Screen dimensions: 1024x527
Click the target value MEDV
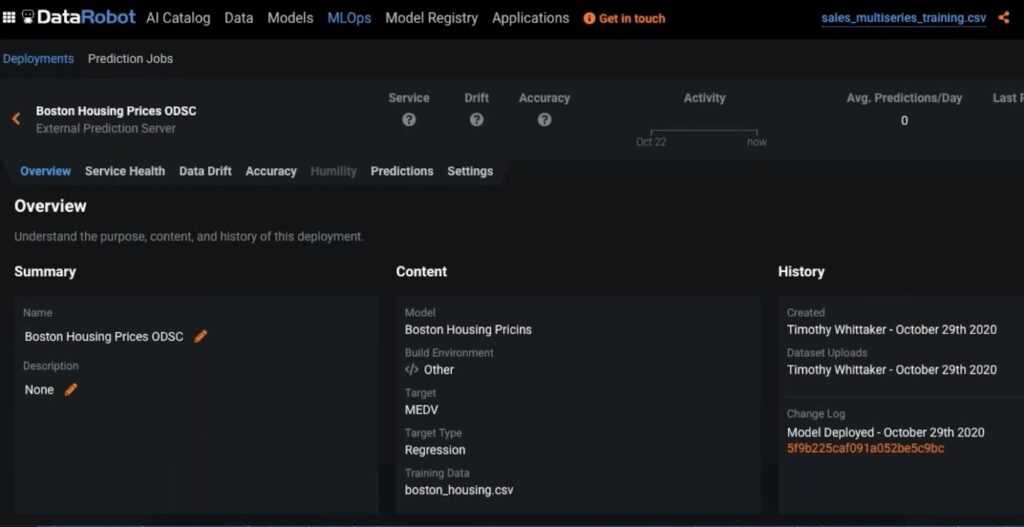point(421,410)
